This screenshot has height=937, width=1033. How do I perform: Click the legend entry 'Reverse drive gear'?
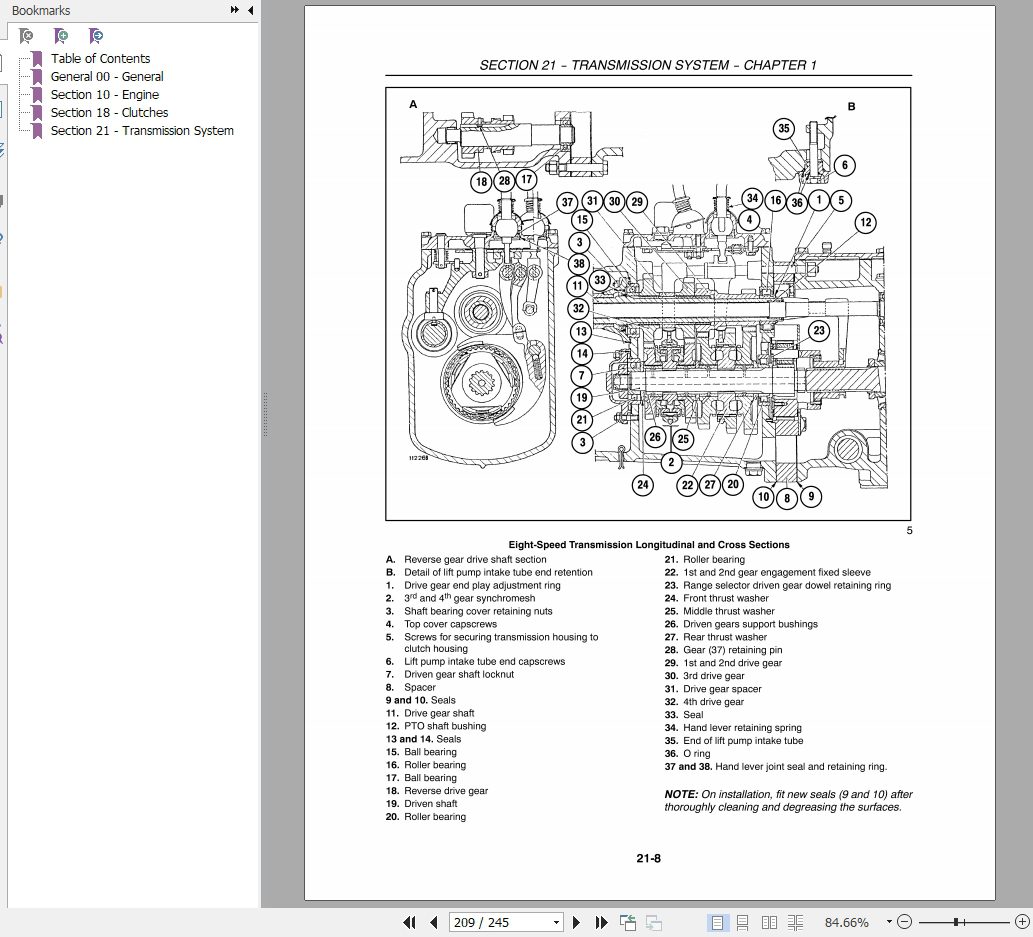[x=446, y=791]
